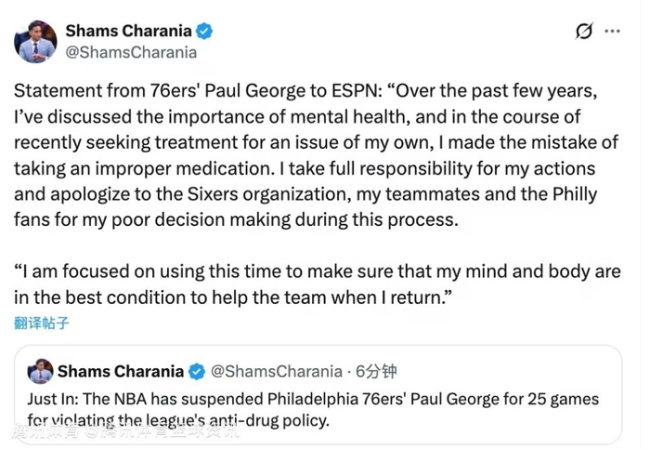
Task: Click the Grok icon at top right
Action: pos(584,32)
